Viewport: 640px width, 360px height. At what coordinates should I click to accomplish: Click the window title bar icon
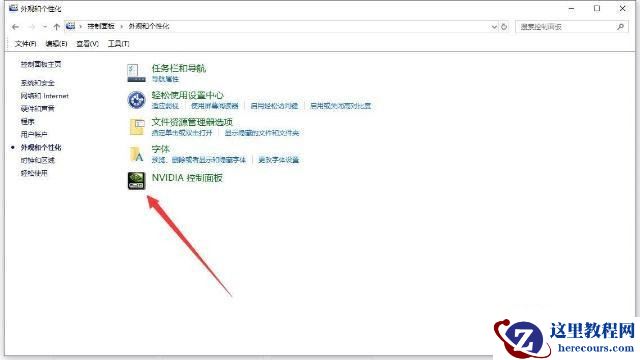(13, 8)
